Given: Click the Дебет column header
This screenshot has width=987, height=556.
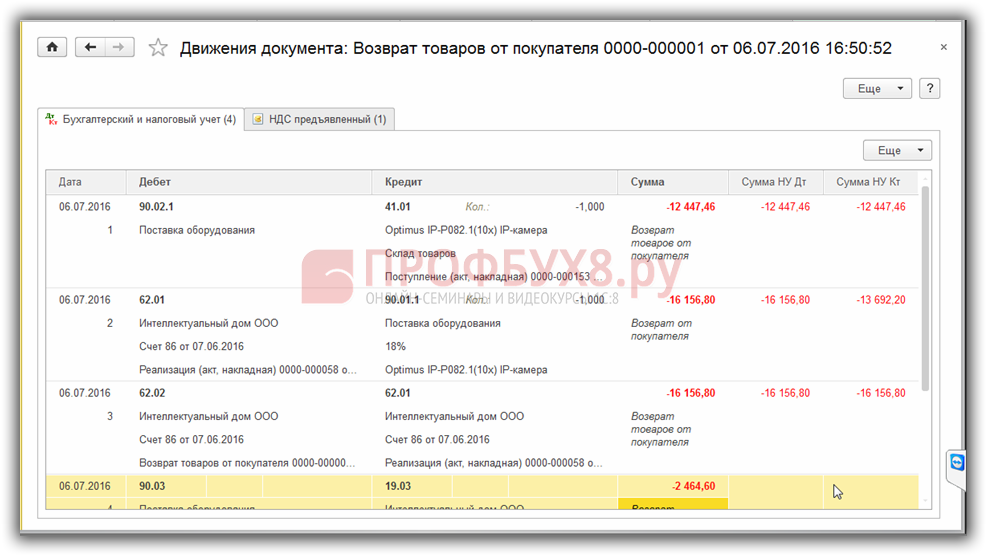Looking at the screenshot, I should pyautogui.click(x=155, y=182).
